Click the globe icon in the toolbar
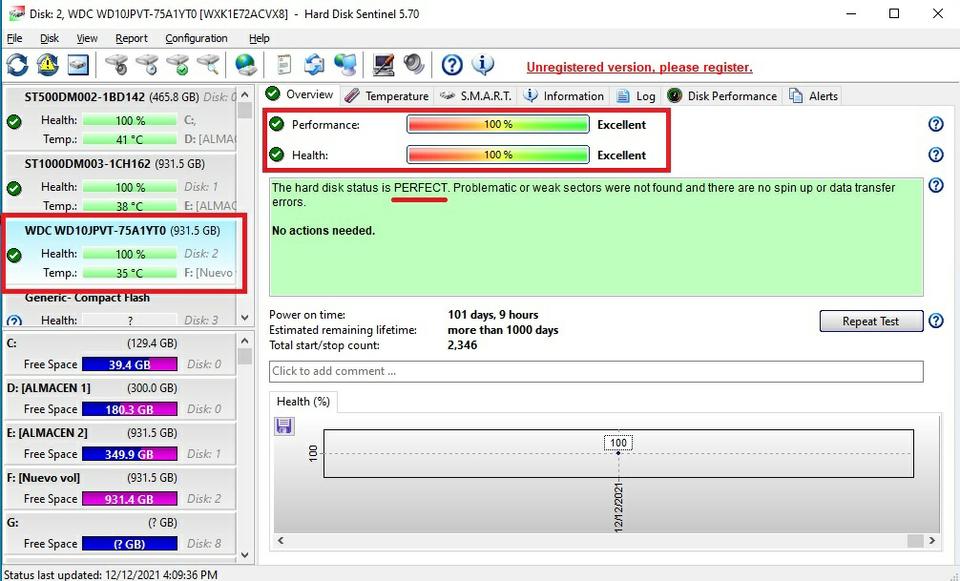Image resolution: width=960 pixels, height=581 pixels. coord(245,66)
